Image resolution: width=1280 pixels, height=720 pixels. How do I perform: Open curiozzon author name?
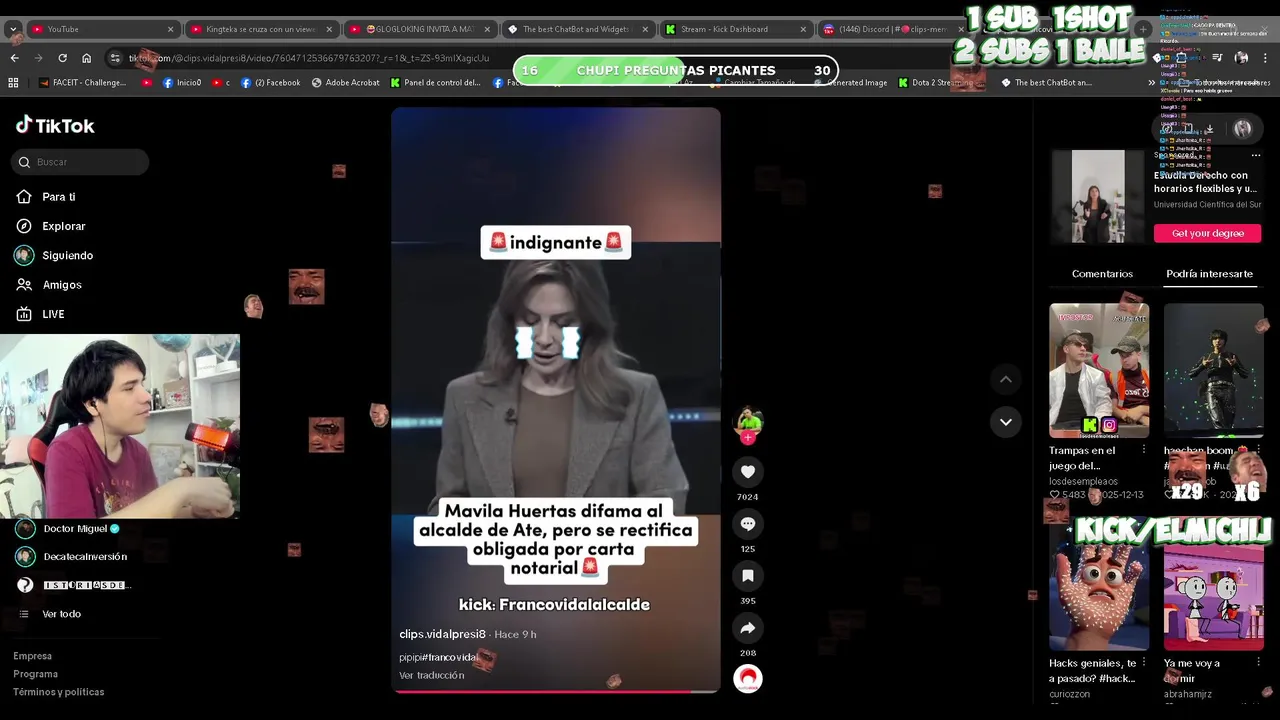(1070, 694)
